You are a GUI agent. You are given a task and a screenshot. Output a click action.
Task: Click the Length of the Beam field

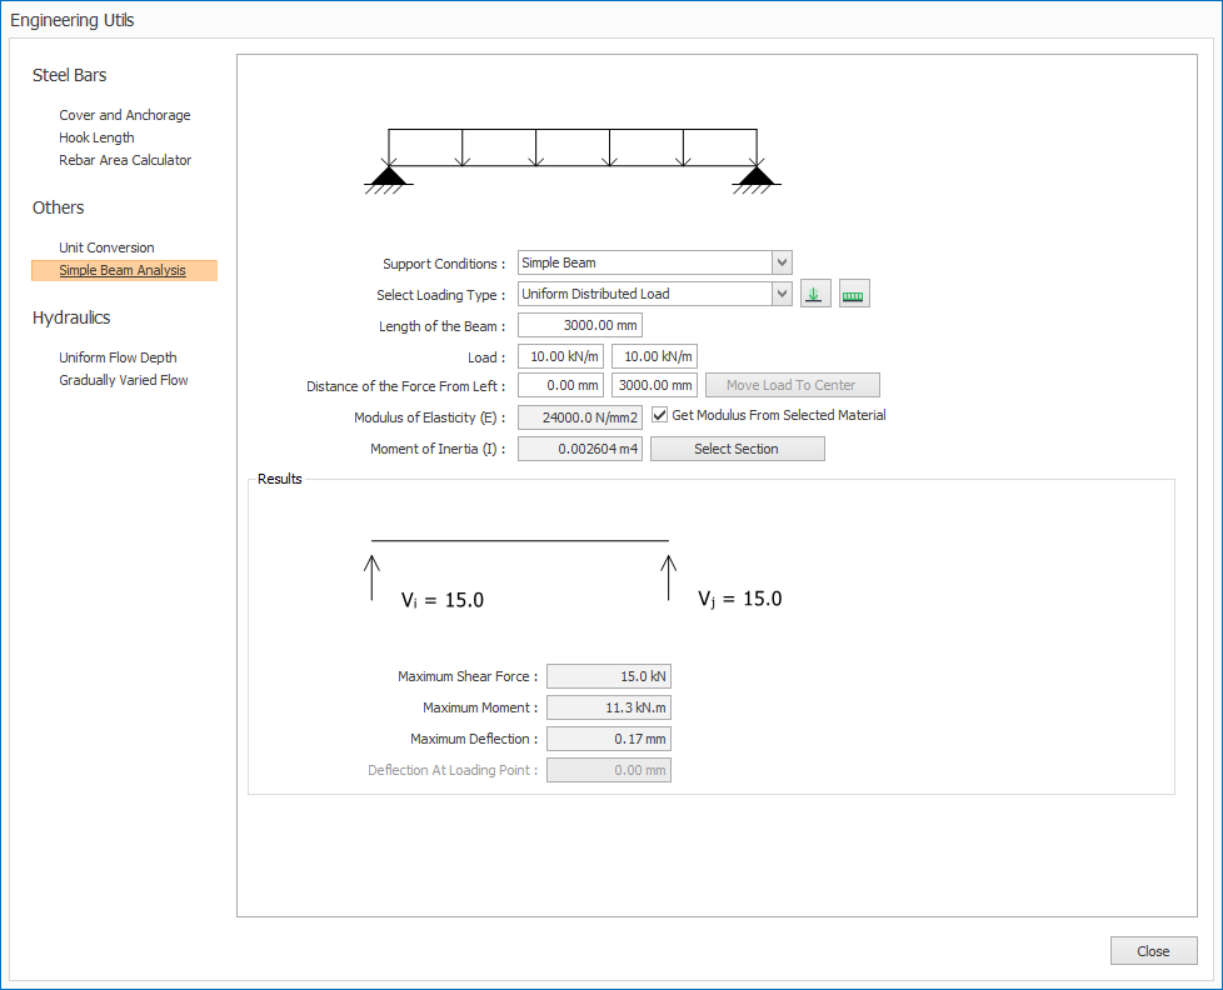(x=579, y=326)
